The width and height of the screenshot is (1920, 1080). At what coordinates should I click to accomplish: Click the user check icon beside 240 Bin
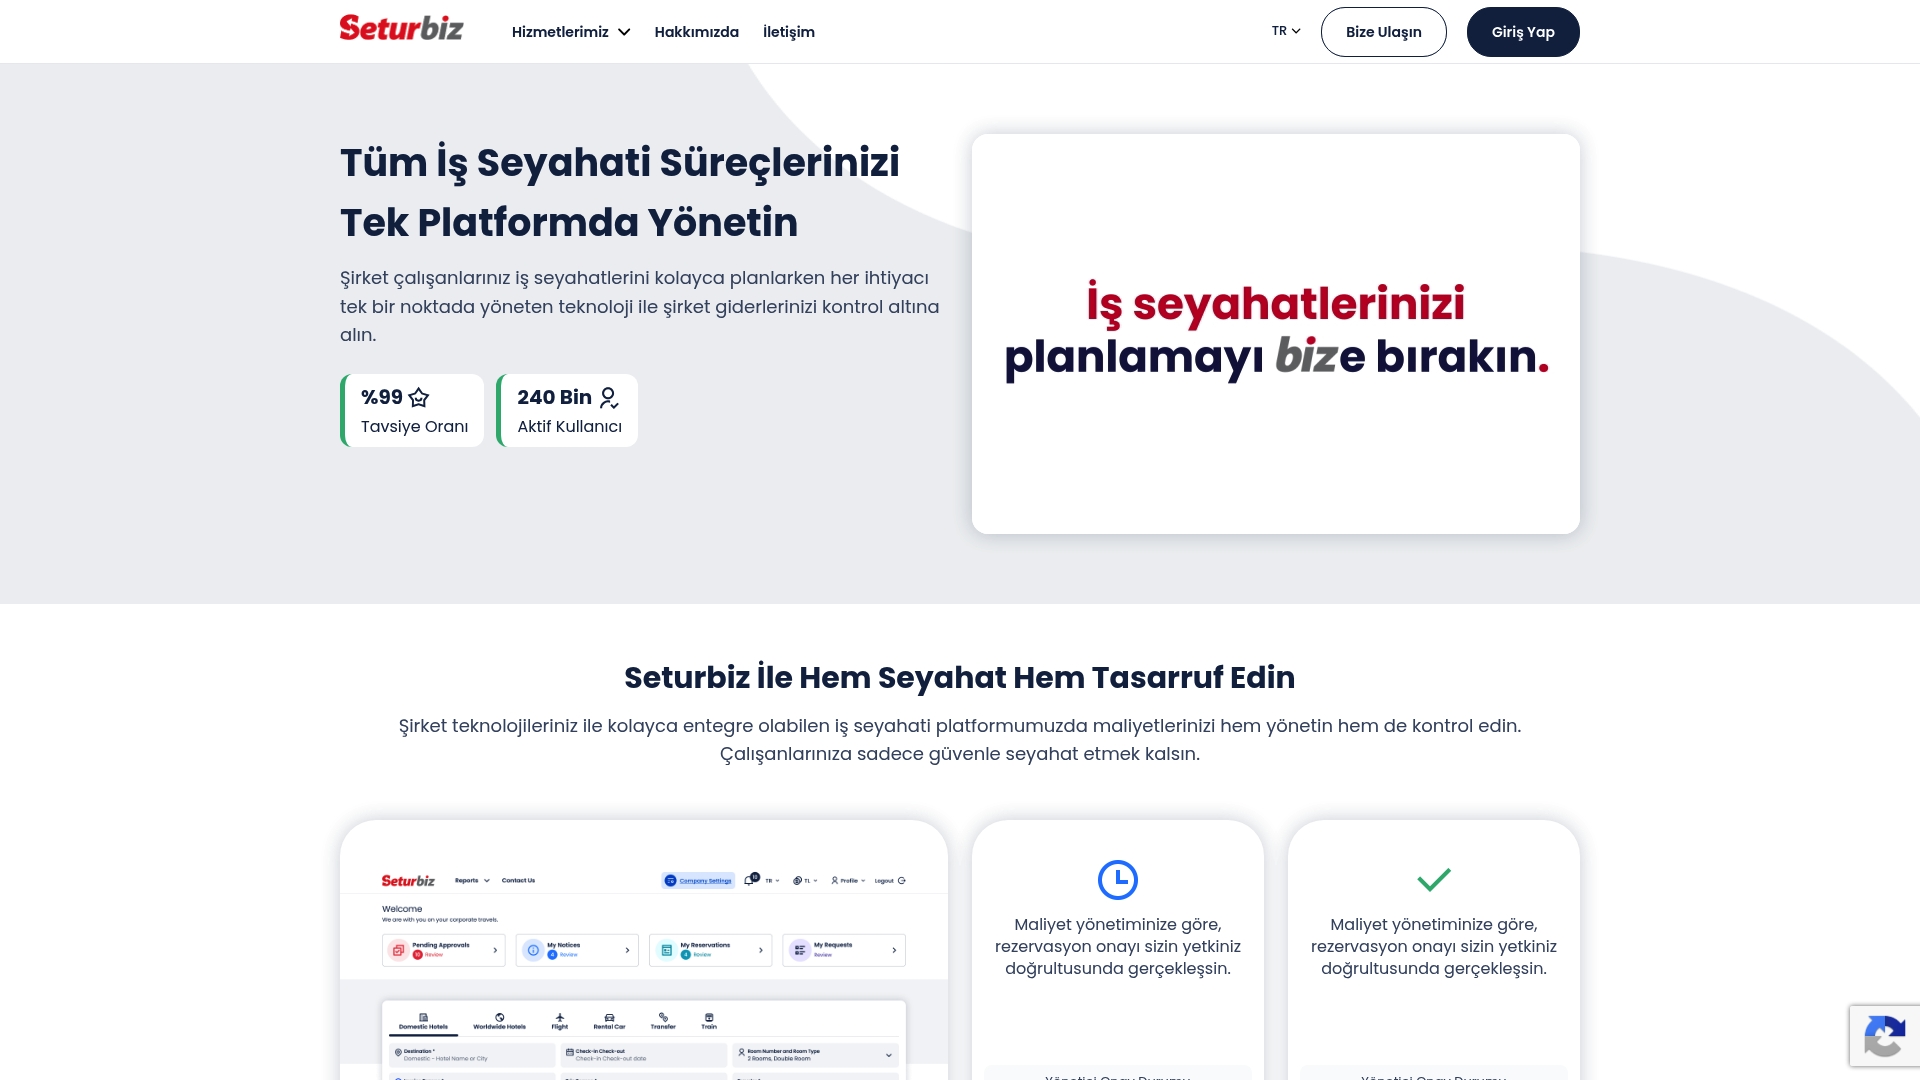(609, 398)
